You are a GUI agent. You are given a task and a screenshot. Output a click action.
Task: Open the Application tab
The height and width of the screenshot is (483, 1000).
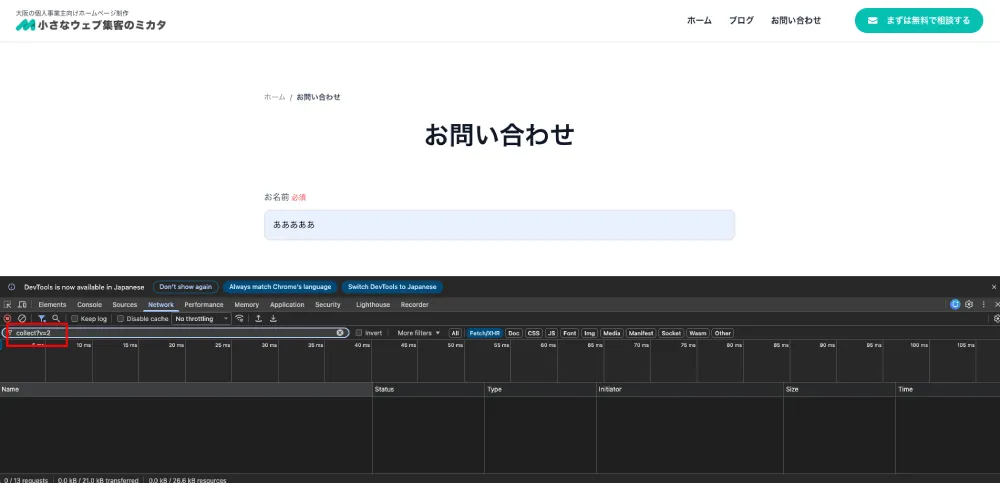[x=287, y=305]
